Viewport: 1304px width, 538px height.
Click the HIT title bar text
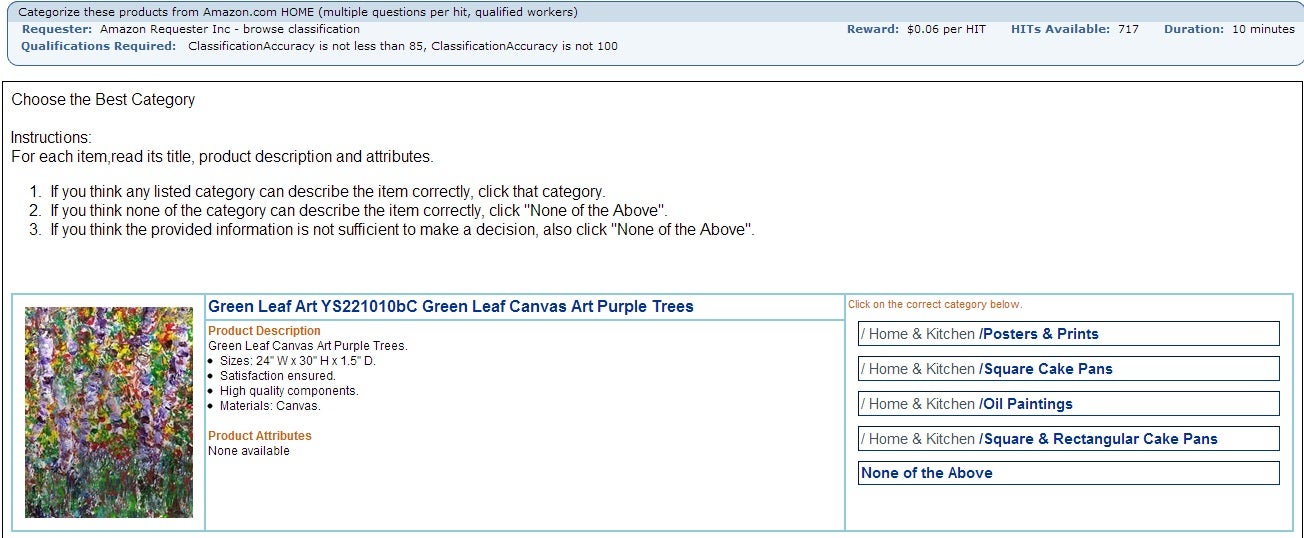coord(298,13)
